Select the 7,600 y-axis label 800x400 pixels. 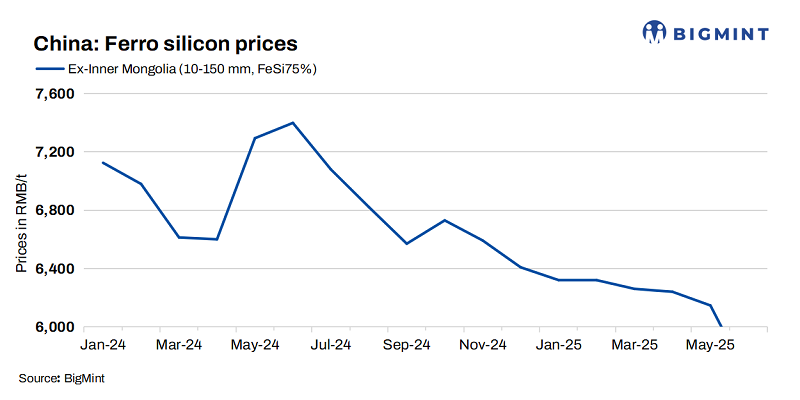click(56, 94)
